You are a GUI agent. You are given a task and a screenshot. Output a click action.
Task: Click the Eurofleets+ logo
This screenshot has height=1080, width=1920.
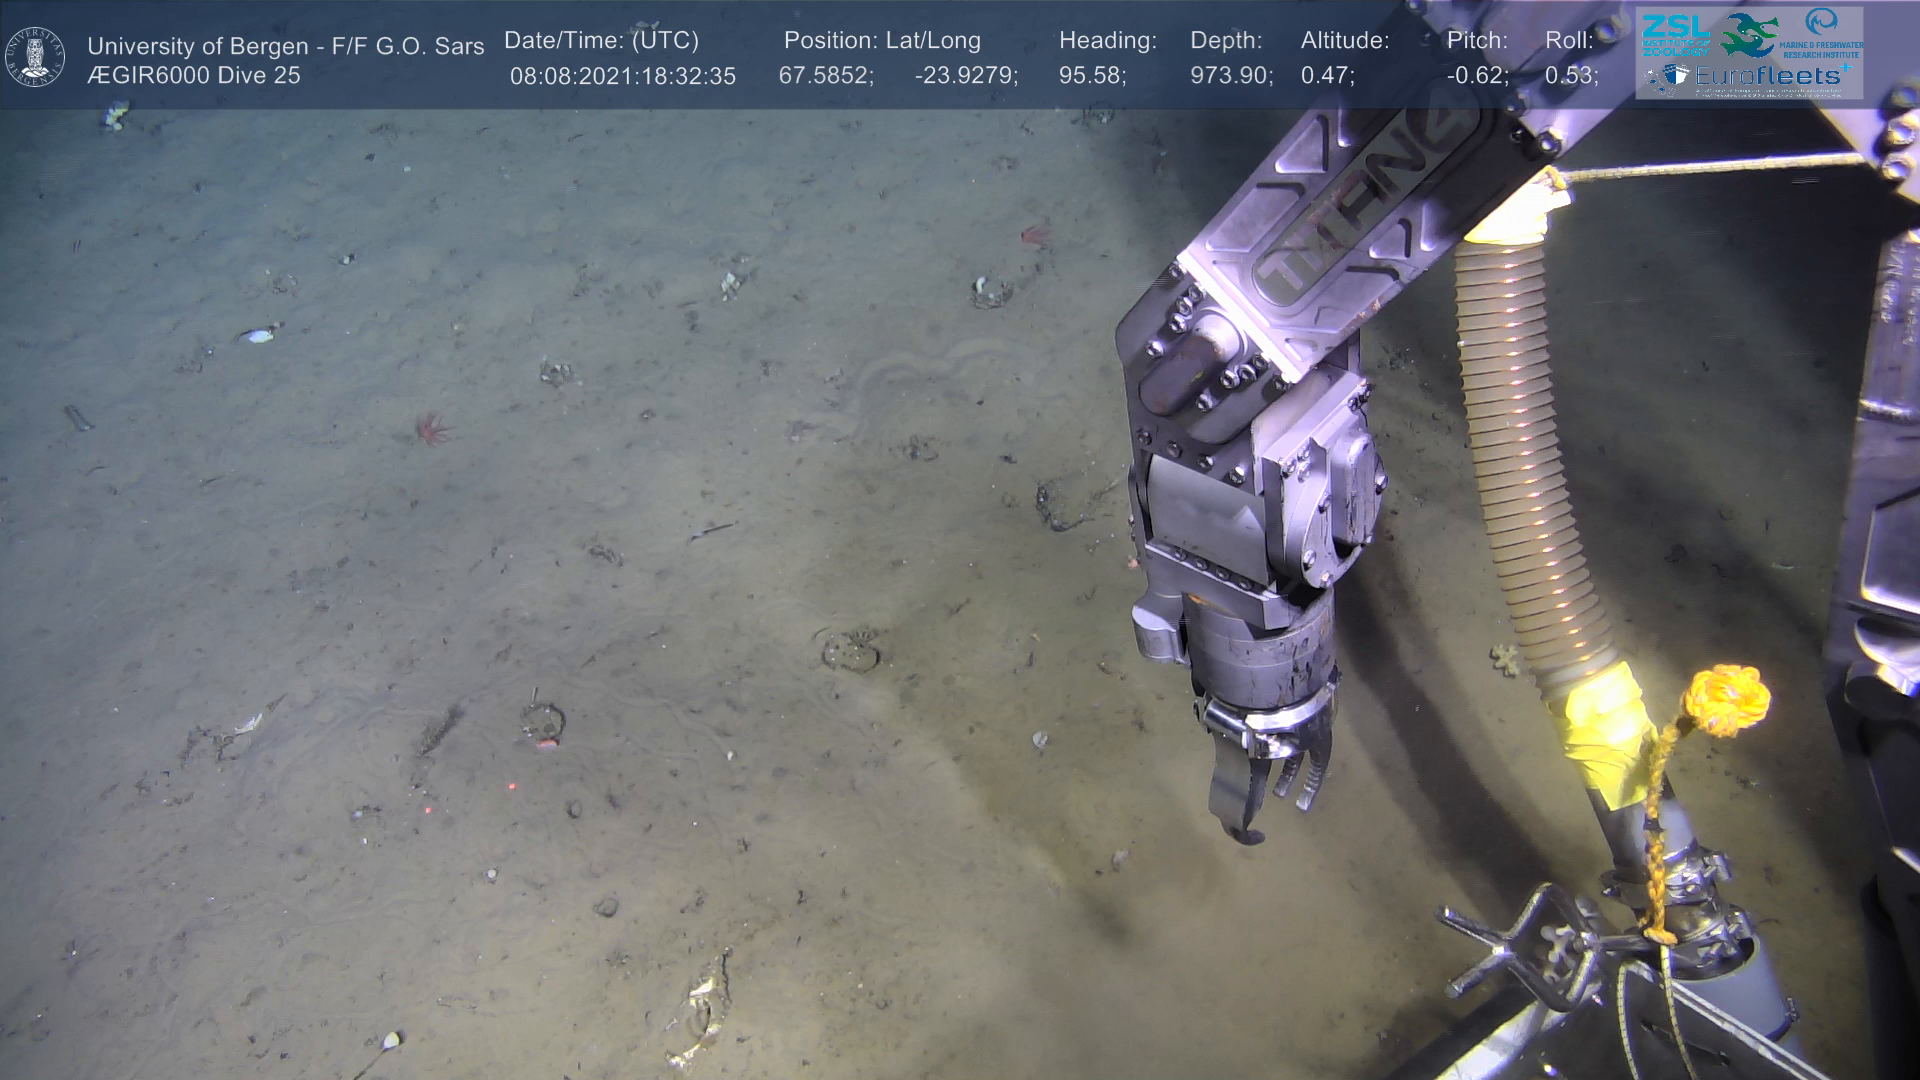[x=1766, y=75]
